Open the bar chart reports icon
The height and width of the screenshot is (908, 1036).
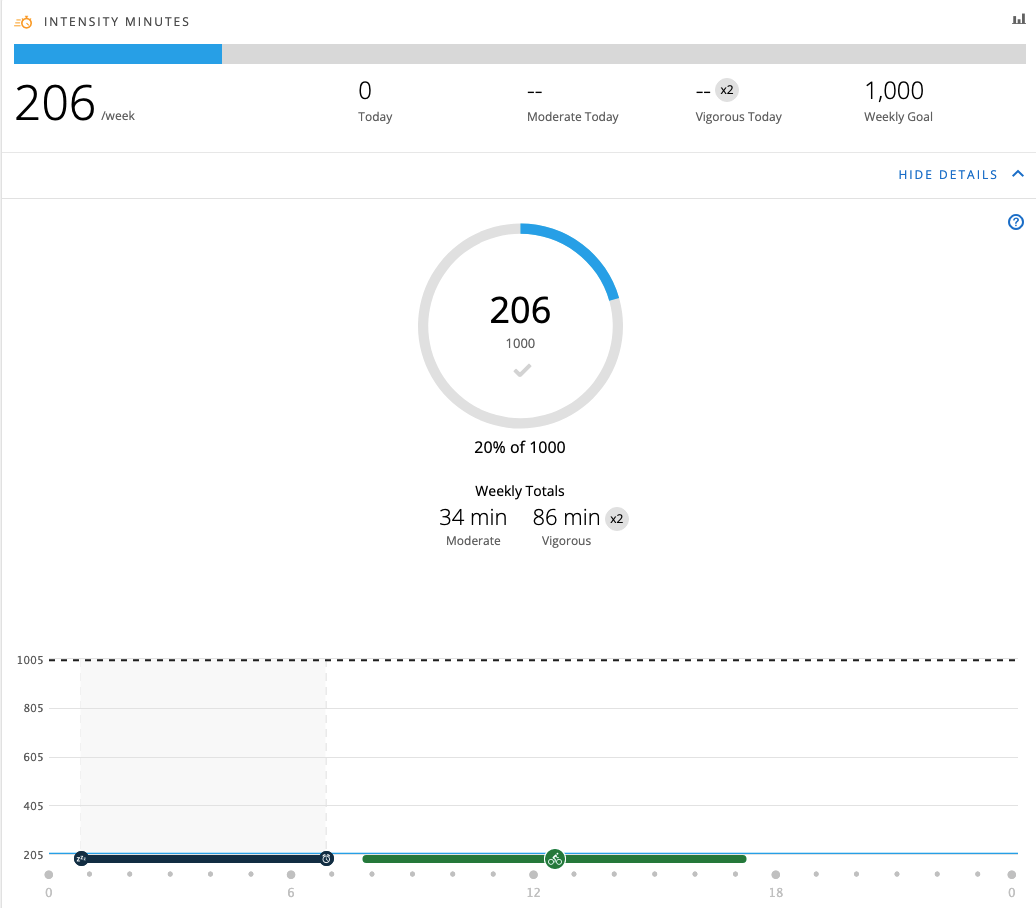pyautogui.click(x=1018, y=20)
